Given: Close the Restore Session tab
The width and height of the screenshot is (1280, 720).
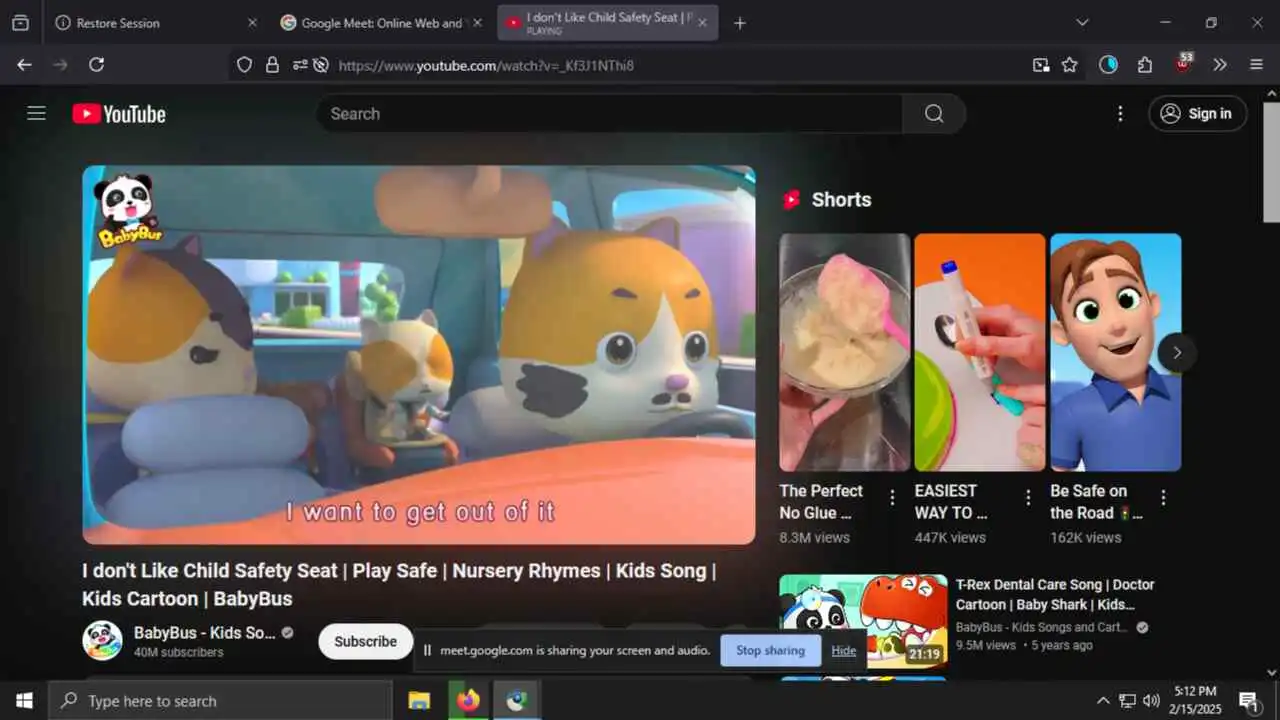Looking at the screenshot, I should coord(252,23).
